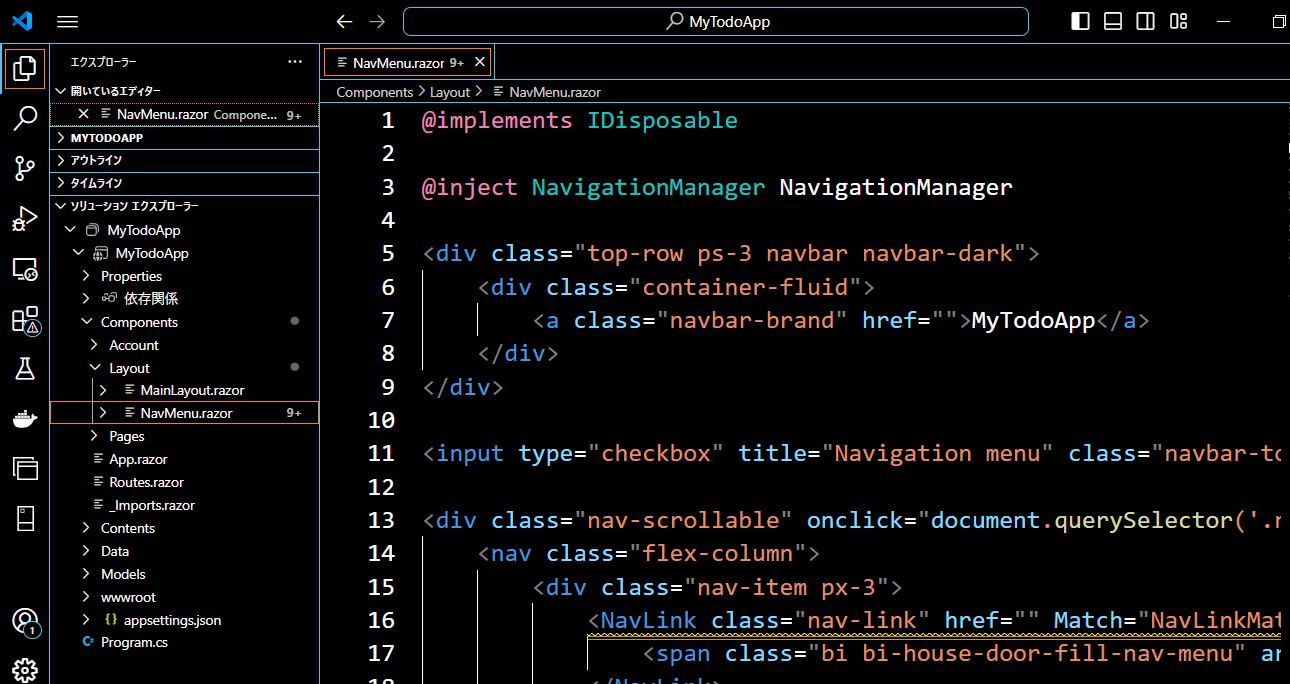Toggle the secondary side bar
1290x684 pixels.
pyautogui.click(x=1145, y=20)
